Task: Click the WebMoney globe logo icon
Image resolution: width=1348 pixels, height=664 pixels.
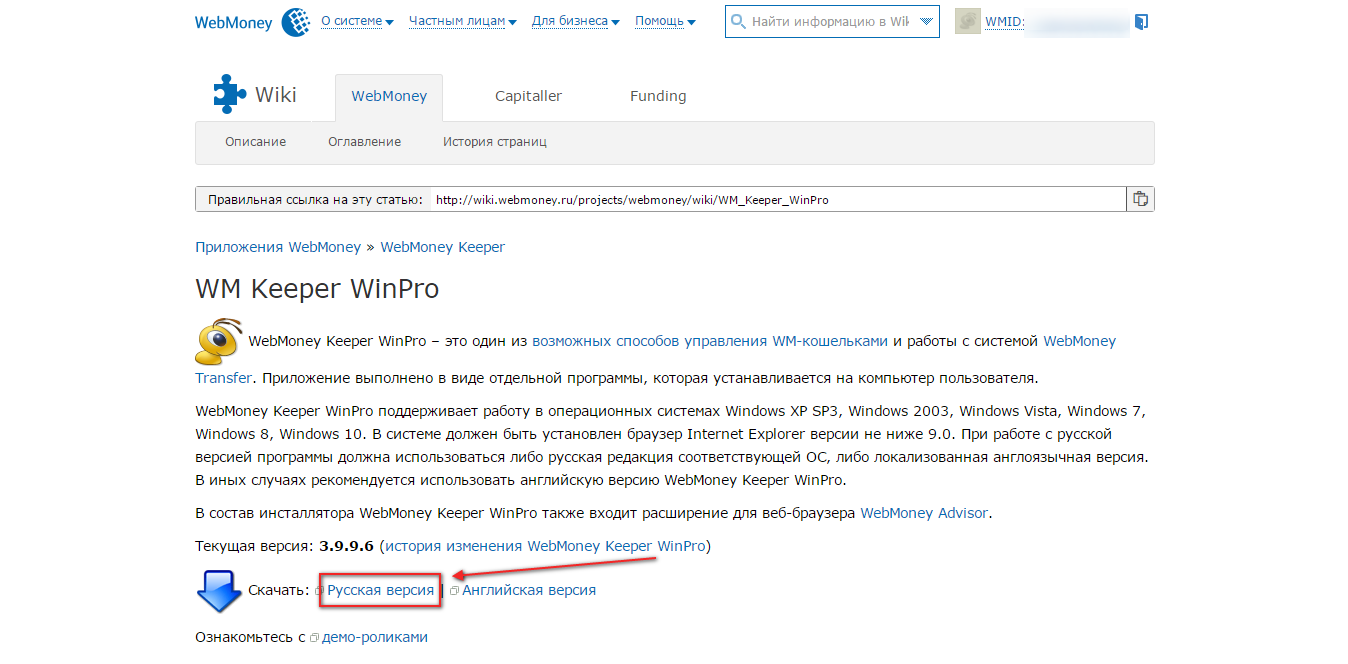Action: 296,22
